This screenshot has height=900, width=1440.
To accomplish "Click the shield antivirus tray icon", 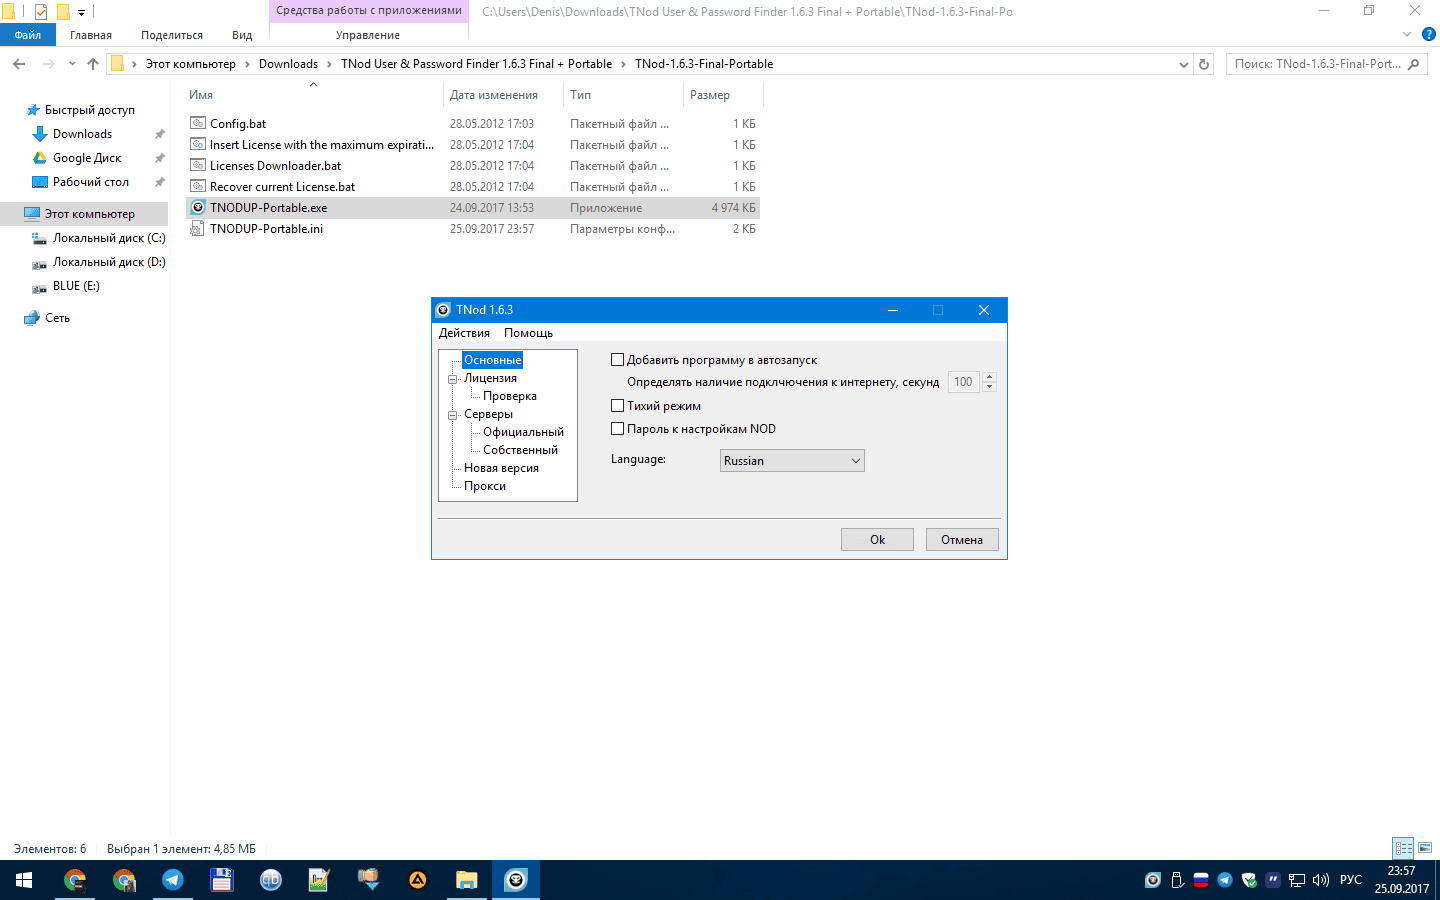I will pos(1249,880).
